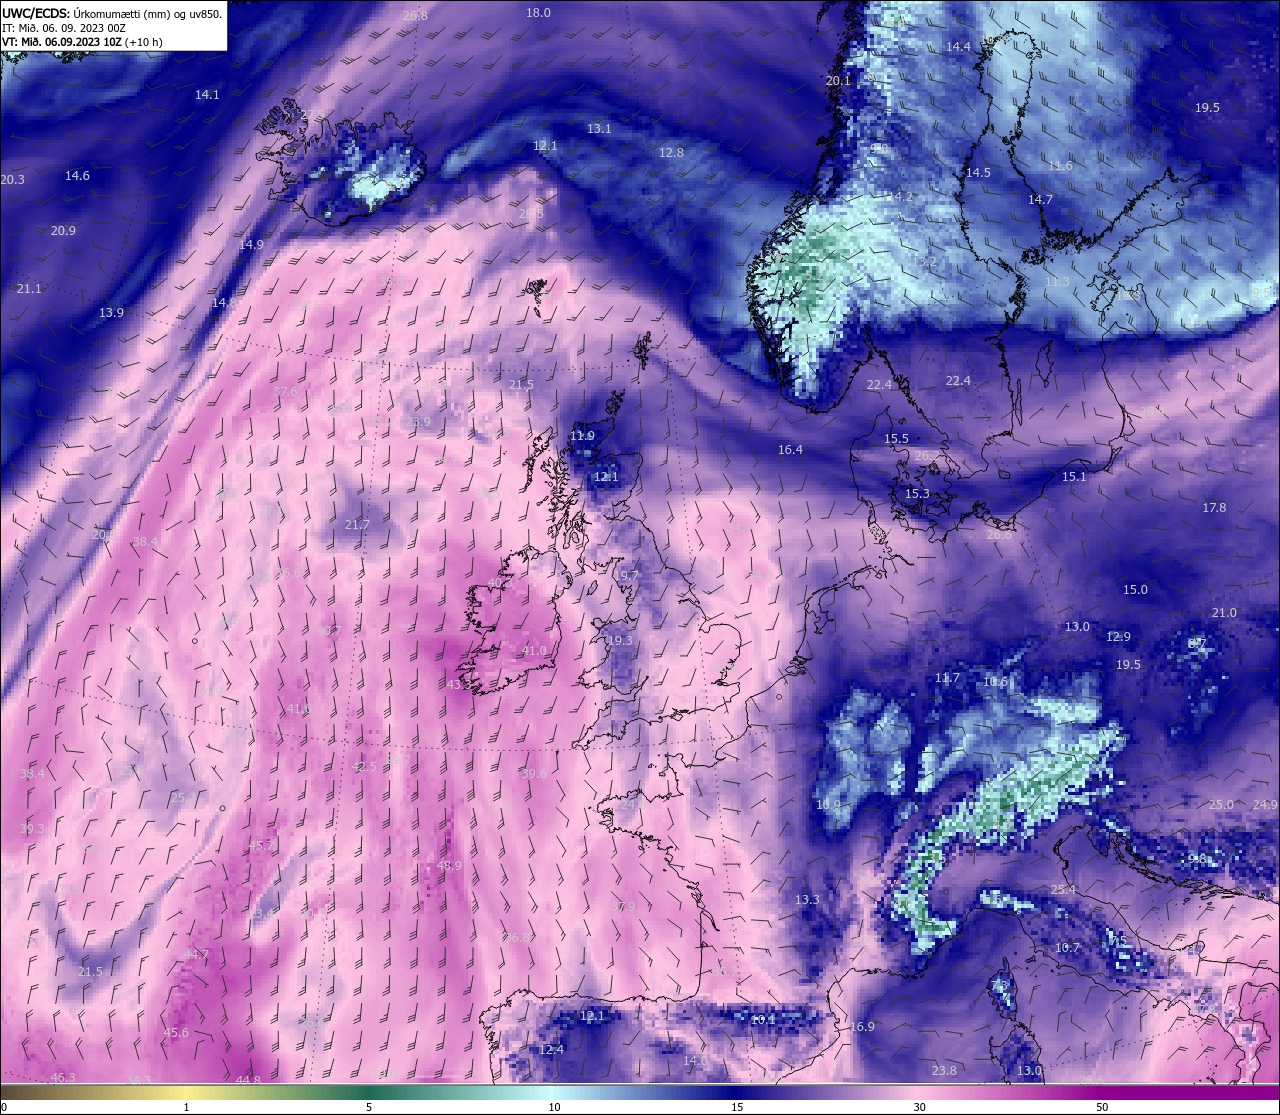
Task: Click the 14.7 value label
Action: pos(1041,200)
